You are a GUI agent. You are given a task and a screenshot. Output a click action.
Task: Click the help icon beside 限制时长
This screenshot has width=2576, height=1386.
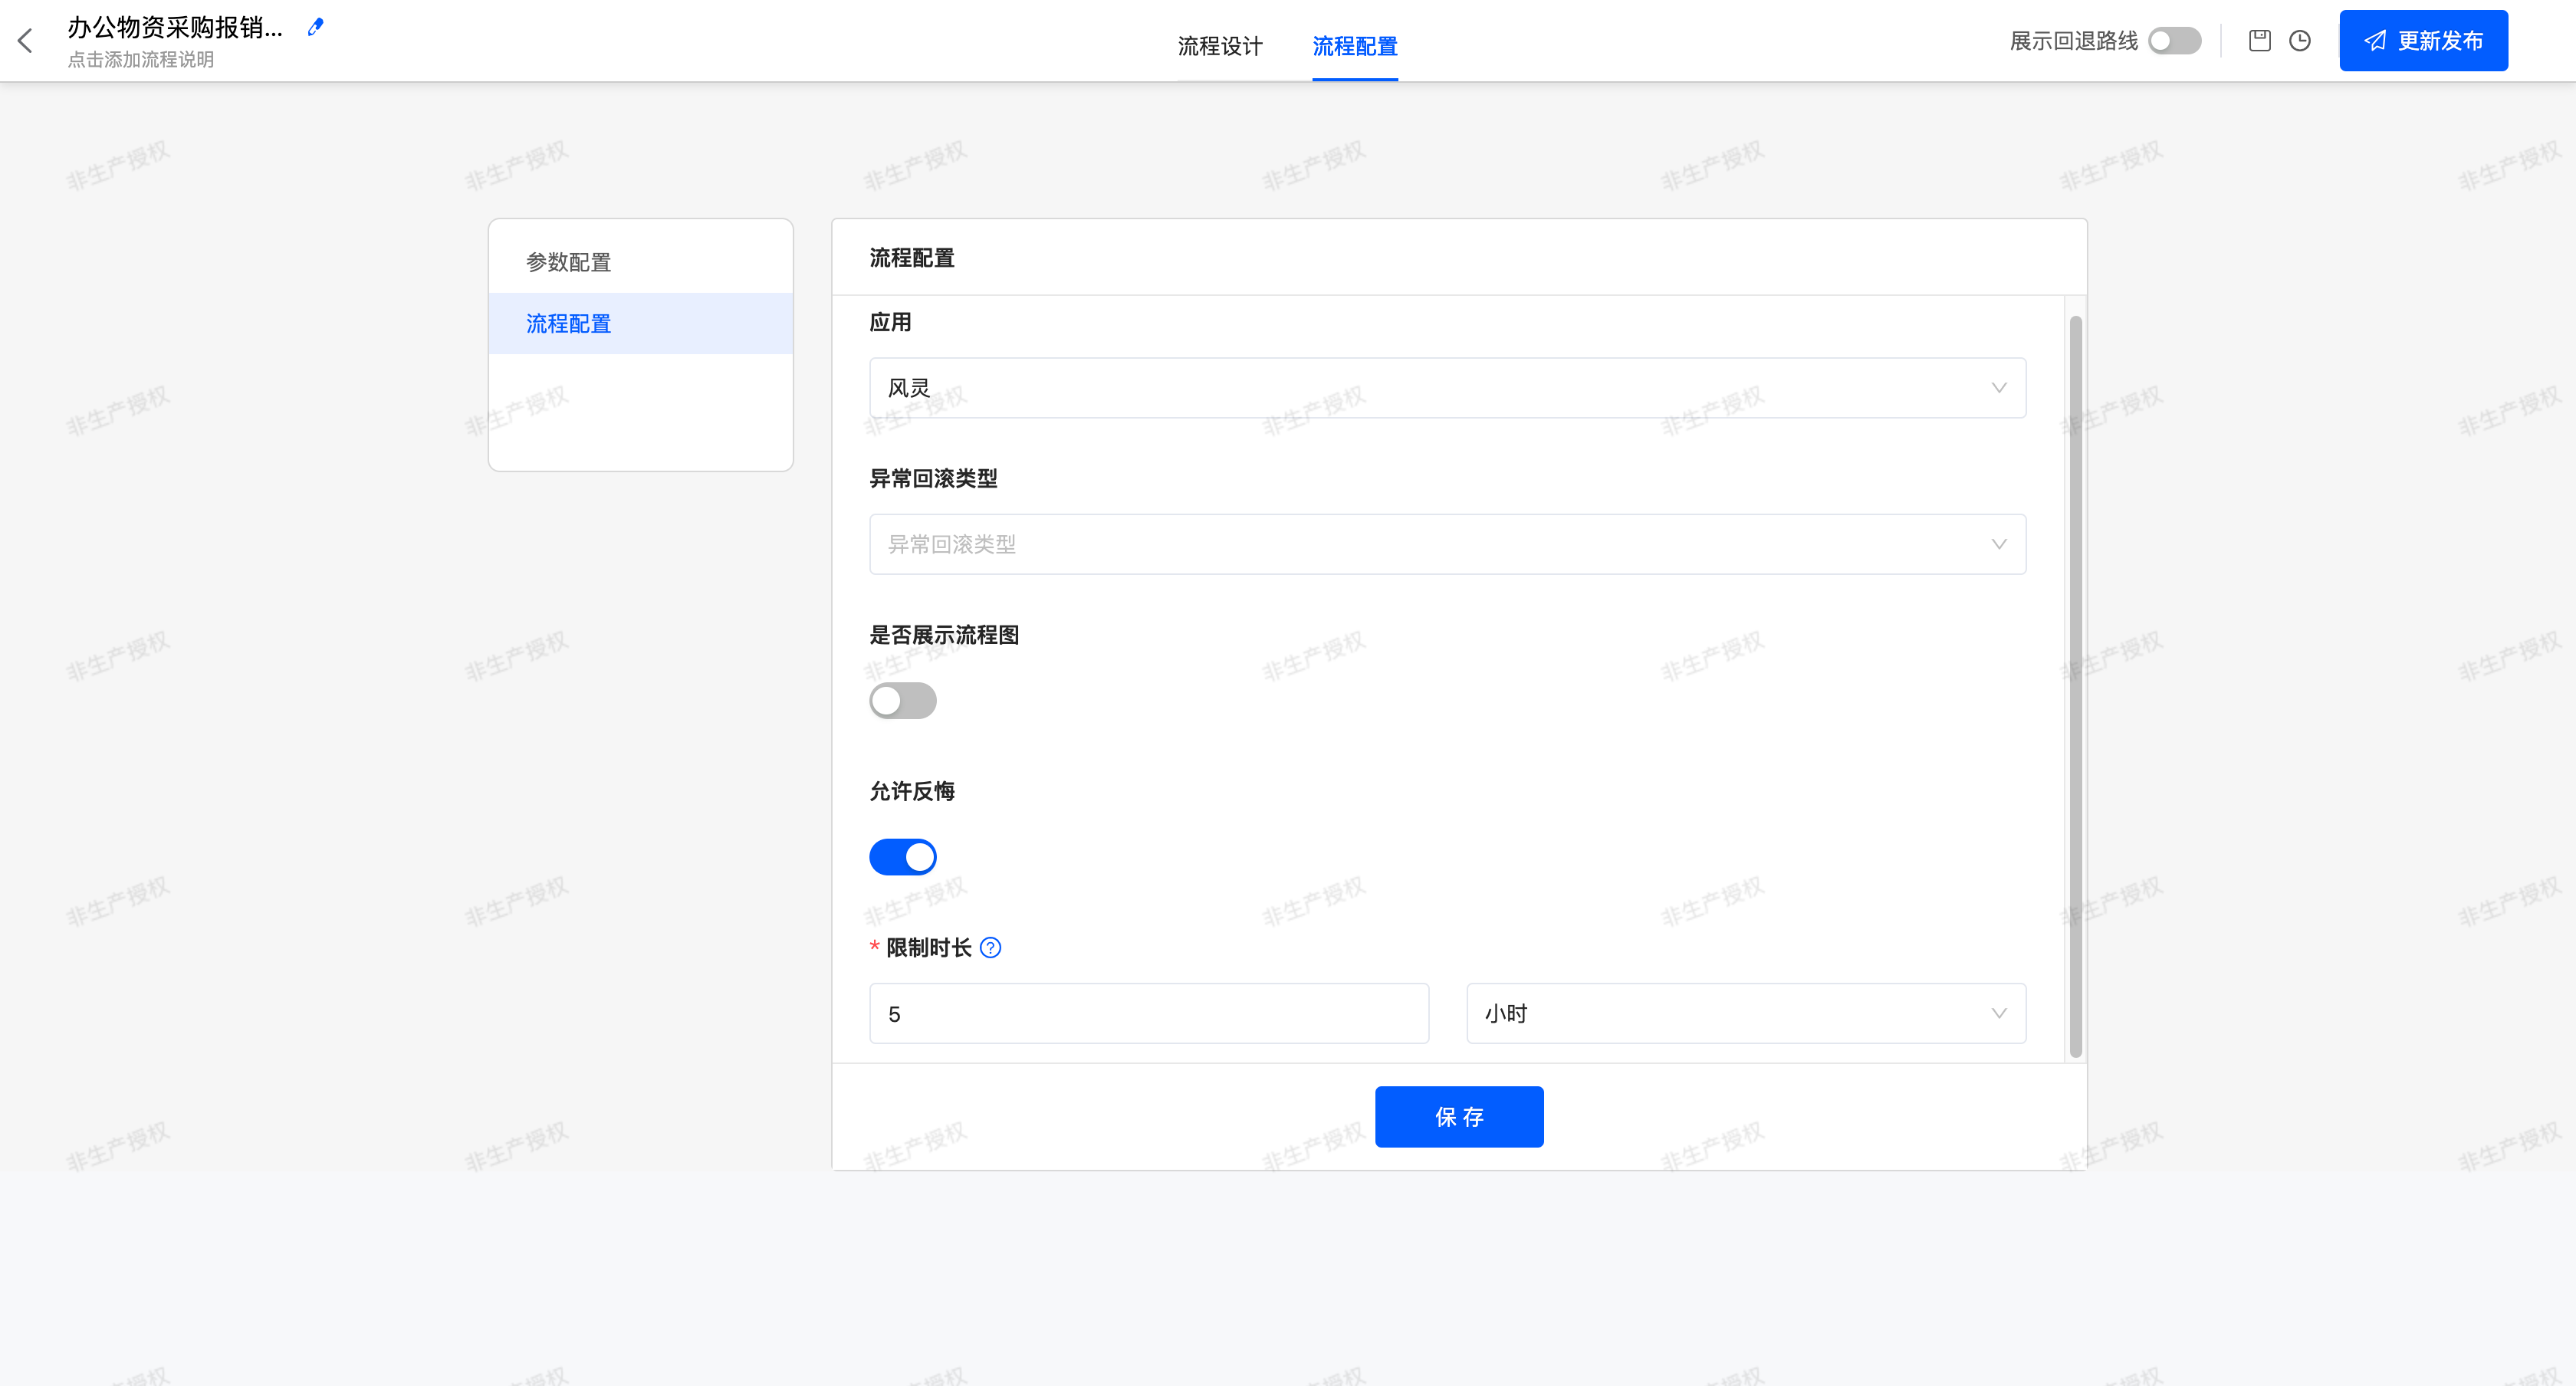click(990, 948)
